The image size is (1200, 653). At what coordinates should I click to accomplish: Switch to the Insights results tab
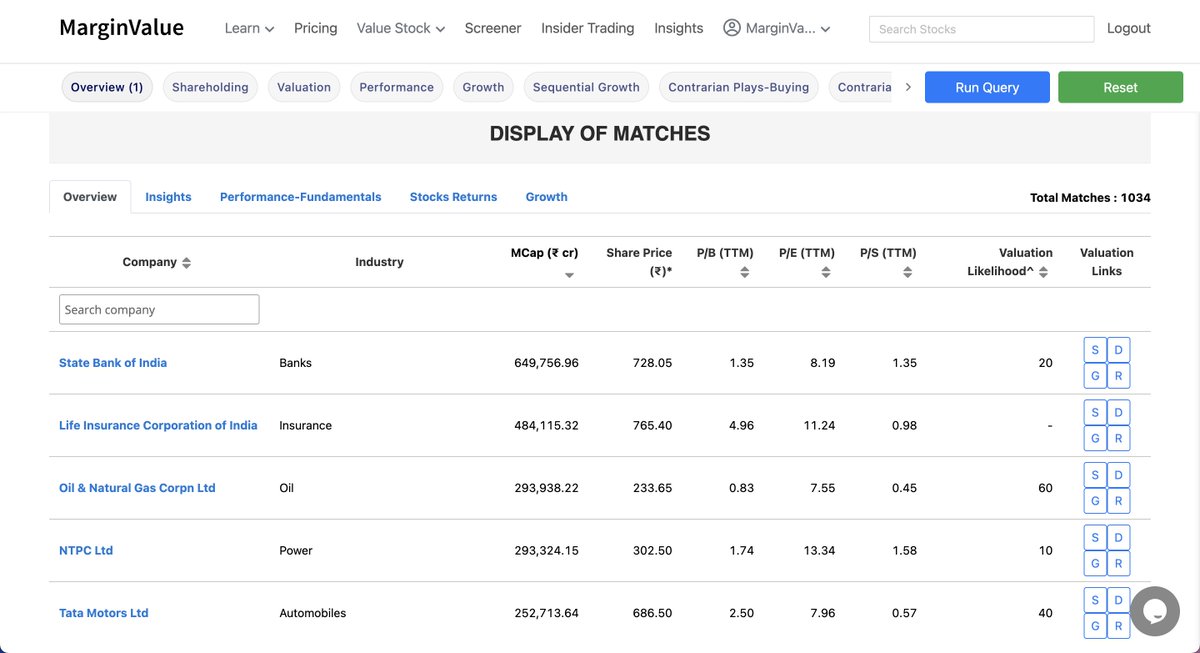pos(168,197)
